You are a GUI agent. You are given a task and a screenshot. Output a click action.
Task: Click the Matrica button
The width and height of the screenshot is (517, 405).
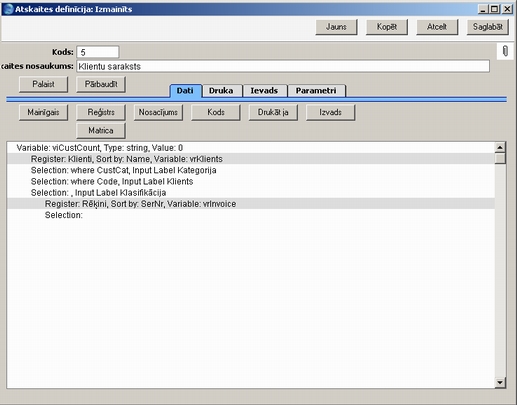pos(101,130)
